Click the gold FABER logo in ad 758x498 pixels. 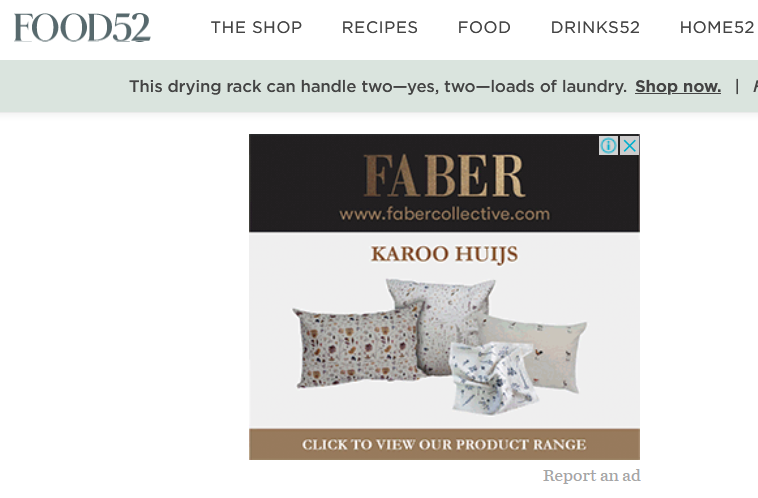(x=444, y=176)
